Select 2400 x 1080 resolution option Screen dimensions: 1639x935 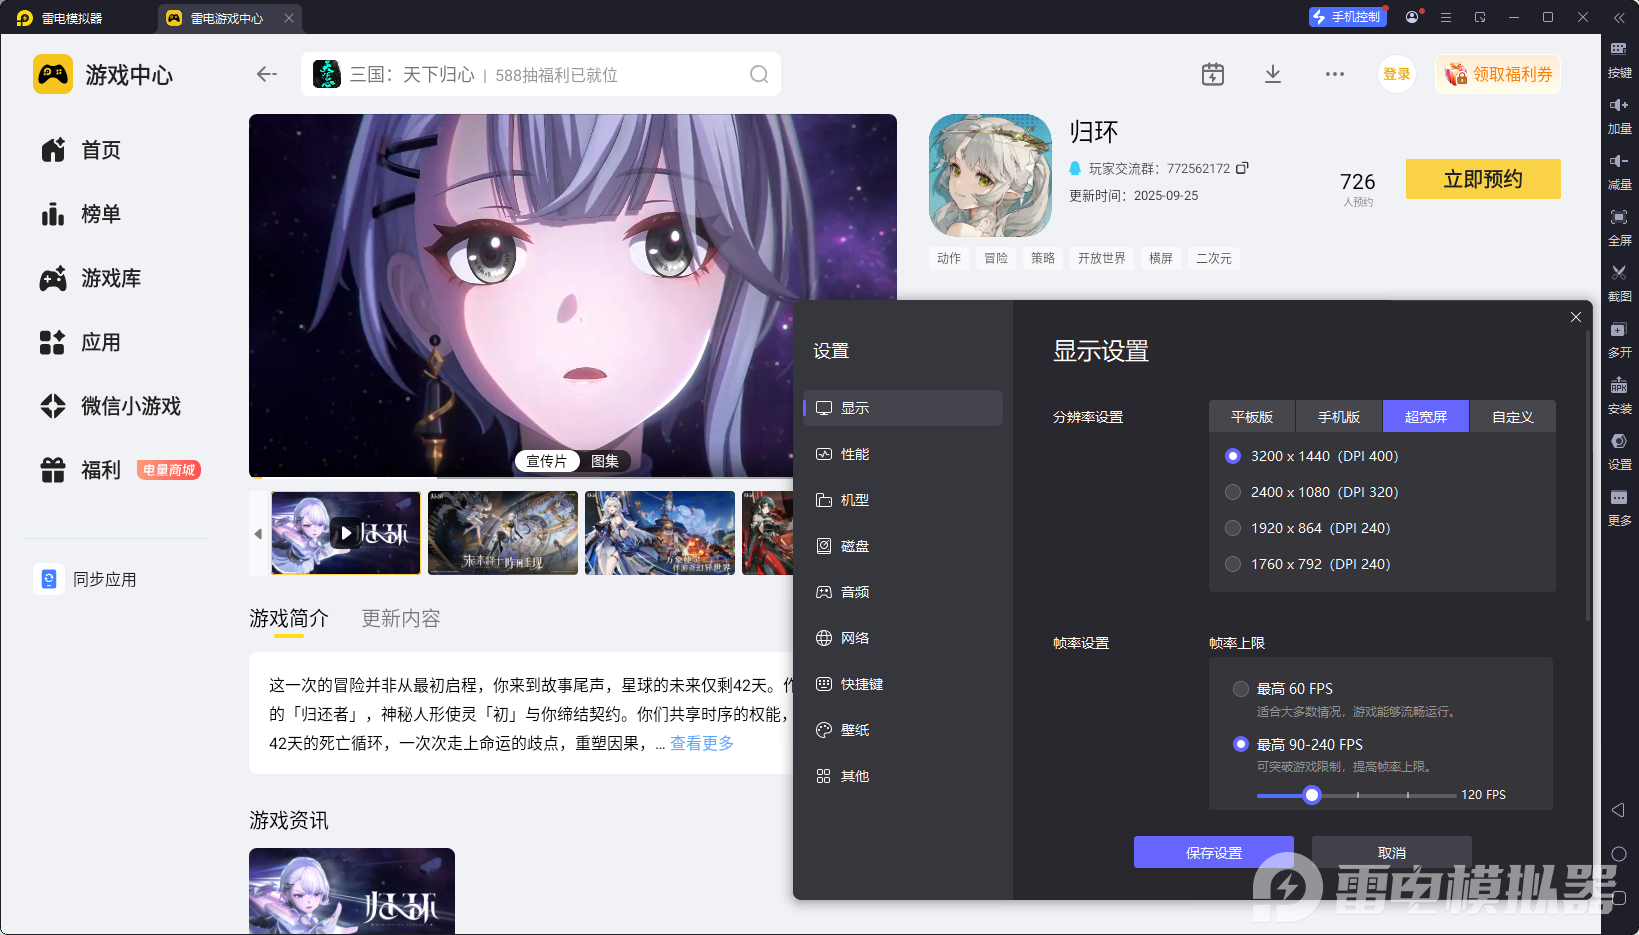(x=1233, y=492)
